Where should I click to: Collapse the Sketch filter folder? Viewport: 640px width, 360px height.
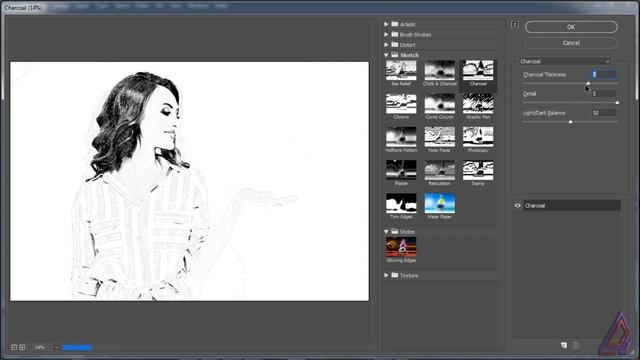tap(386, 55)
